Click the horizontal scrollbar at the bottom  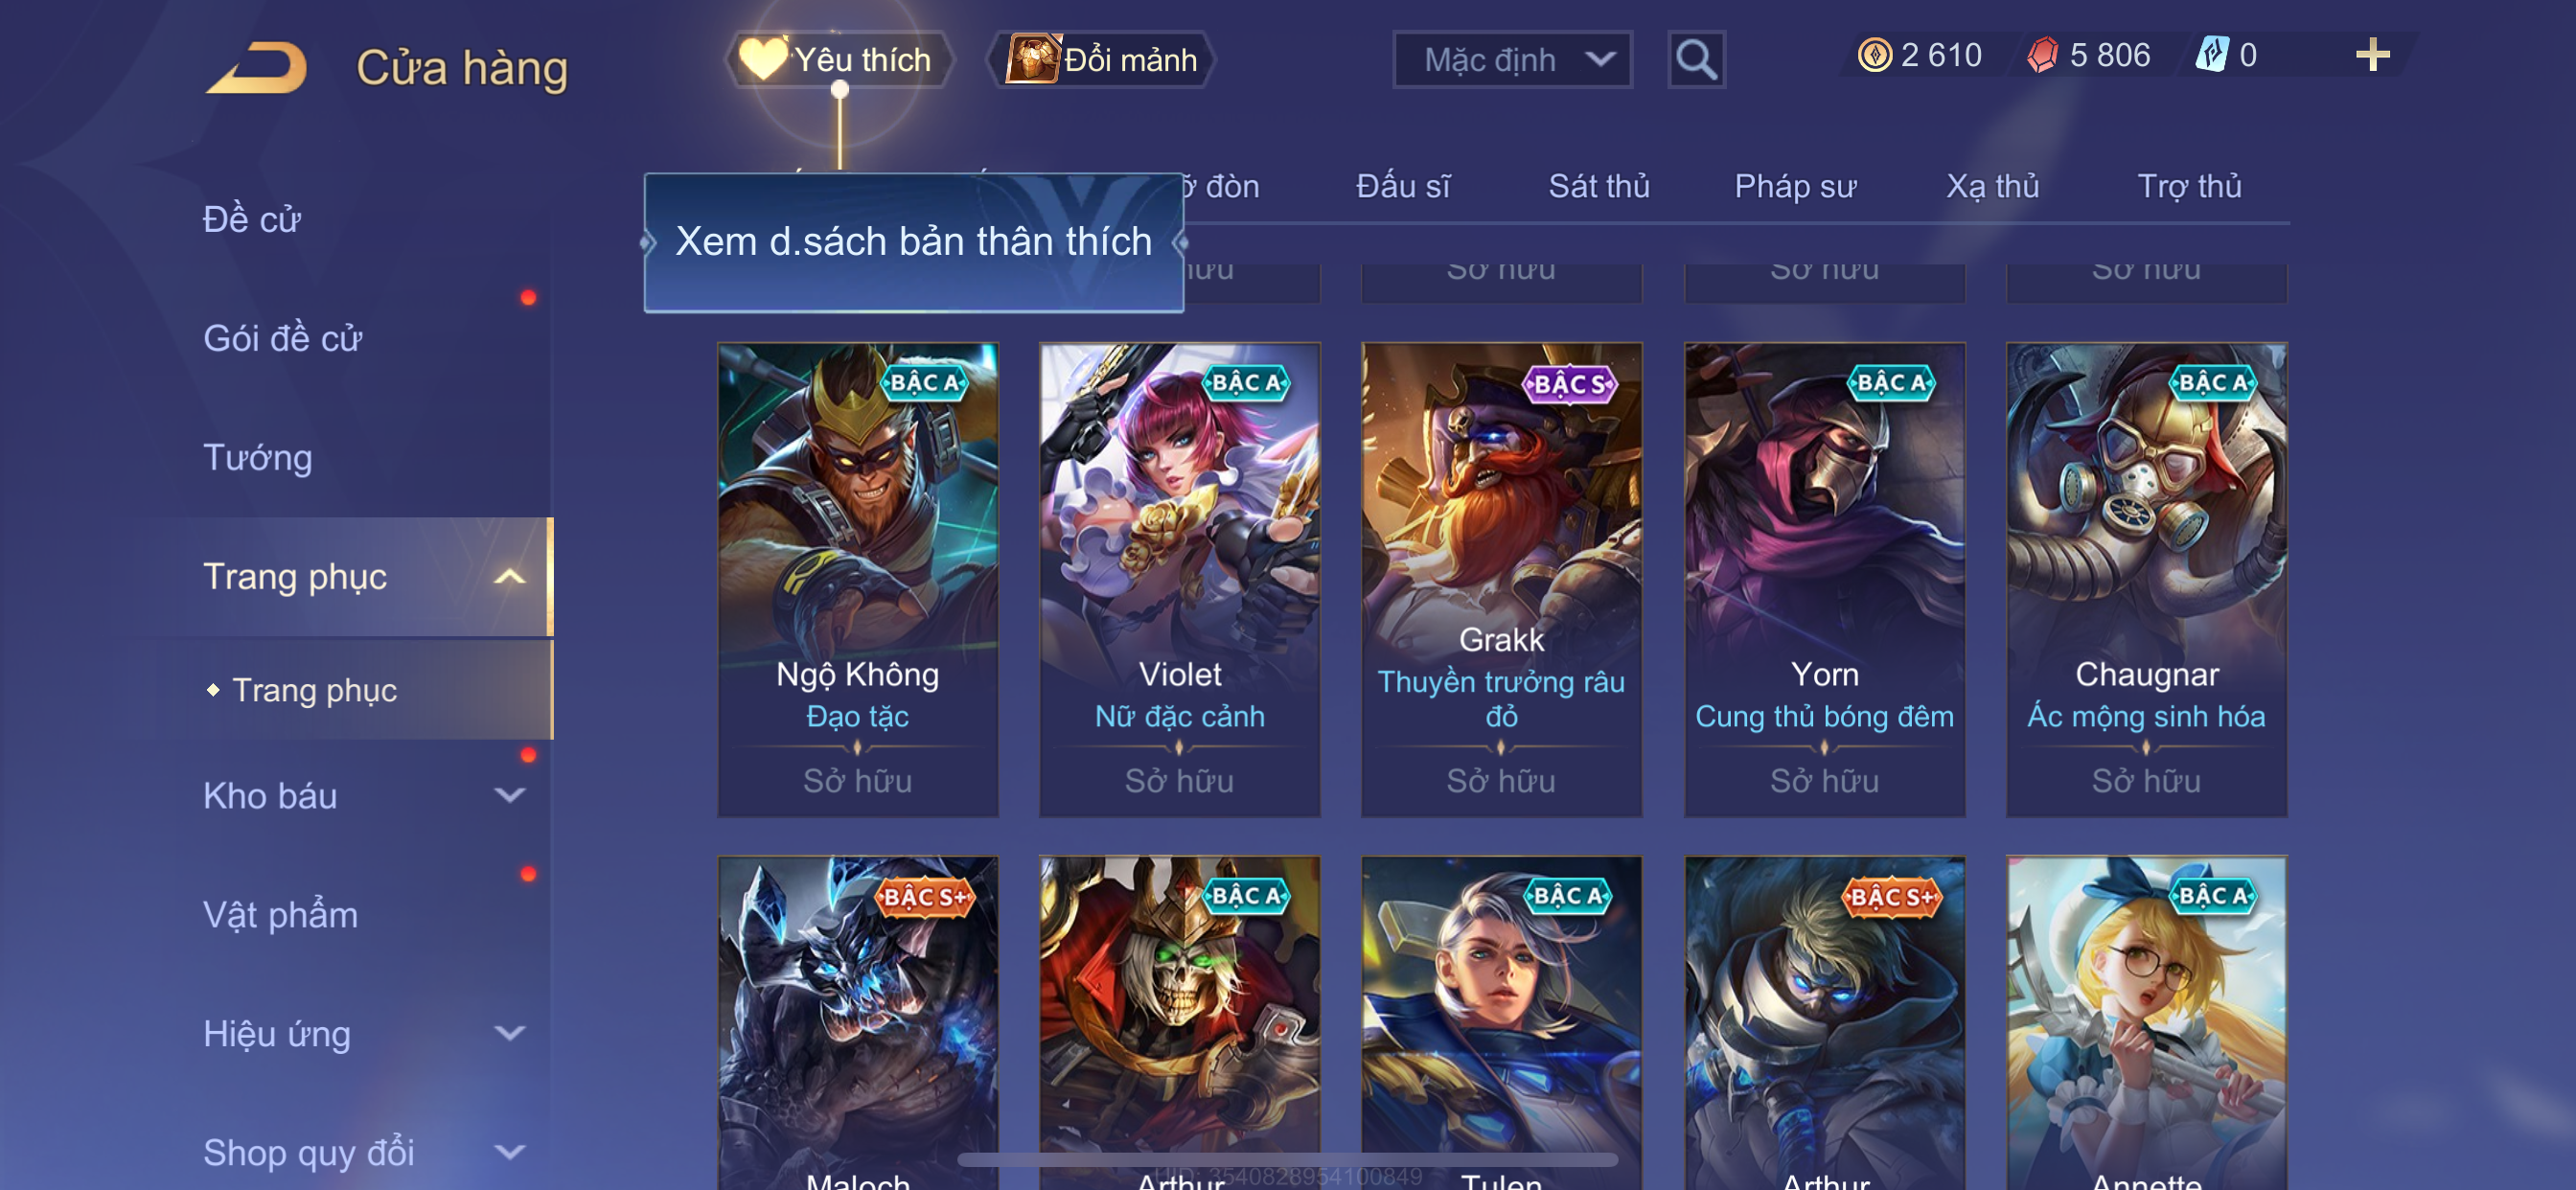pos(1287,1160)
